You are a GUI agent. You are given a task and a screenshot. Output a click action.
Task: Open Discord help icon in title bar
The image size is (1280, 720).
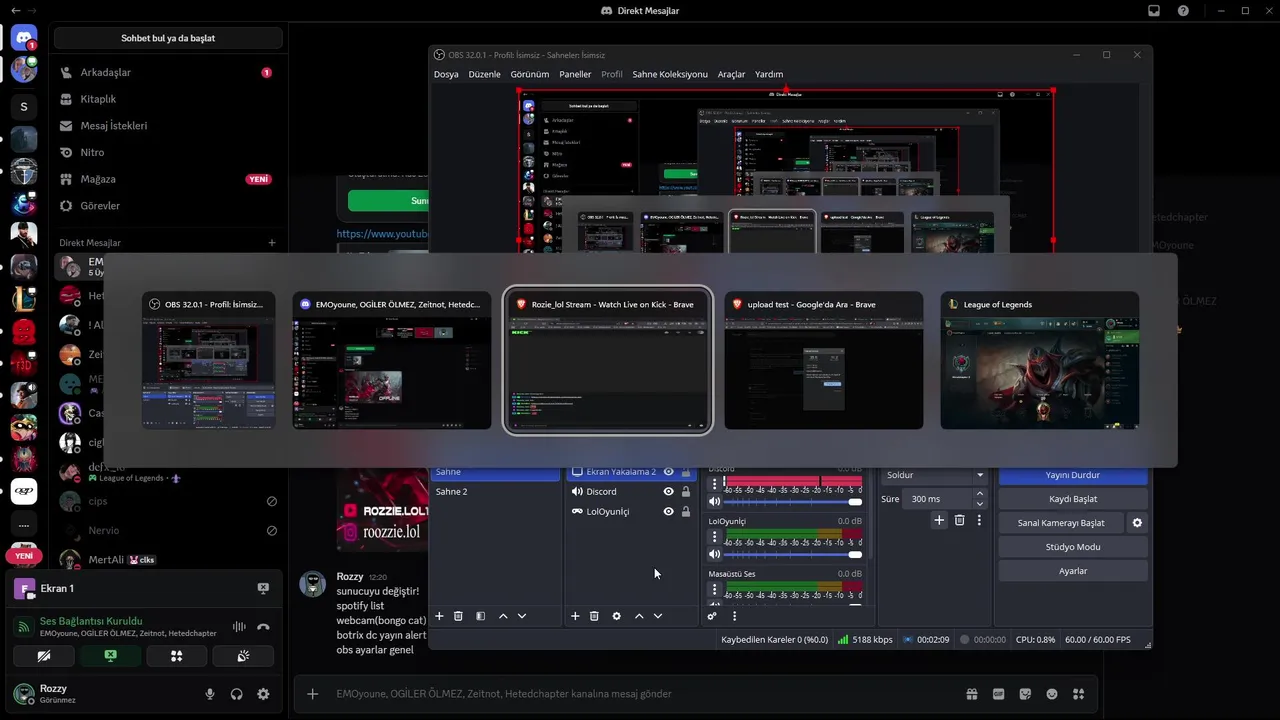(x=1184, y=11)
